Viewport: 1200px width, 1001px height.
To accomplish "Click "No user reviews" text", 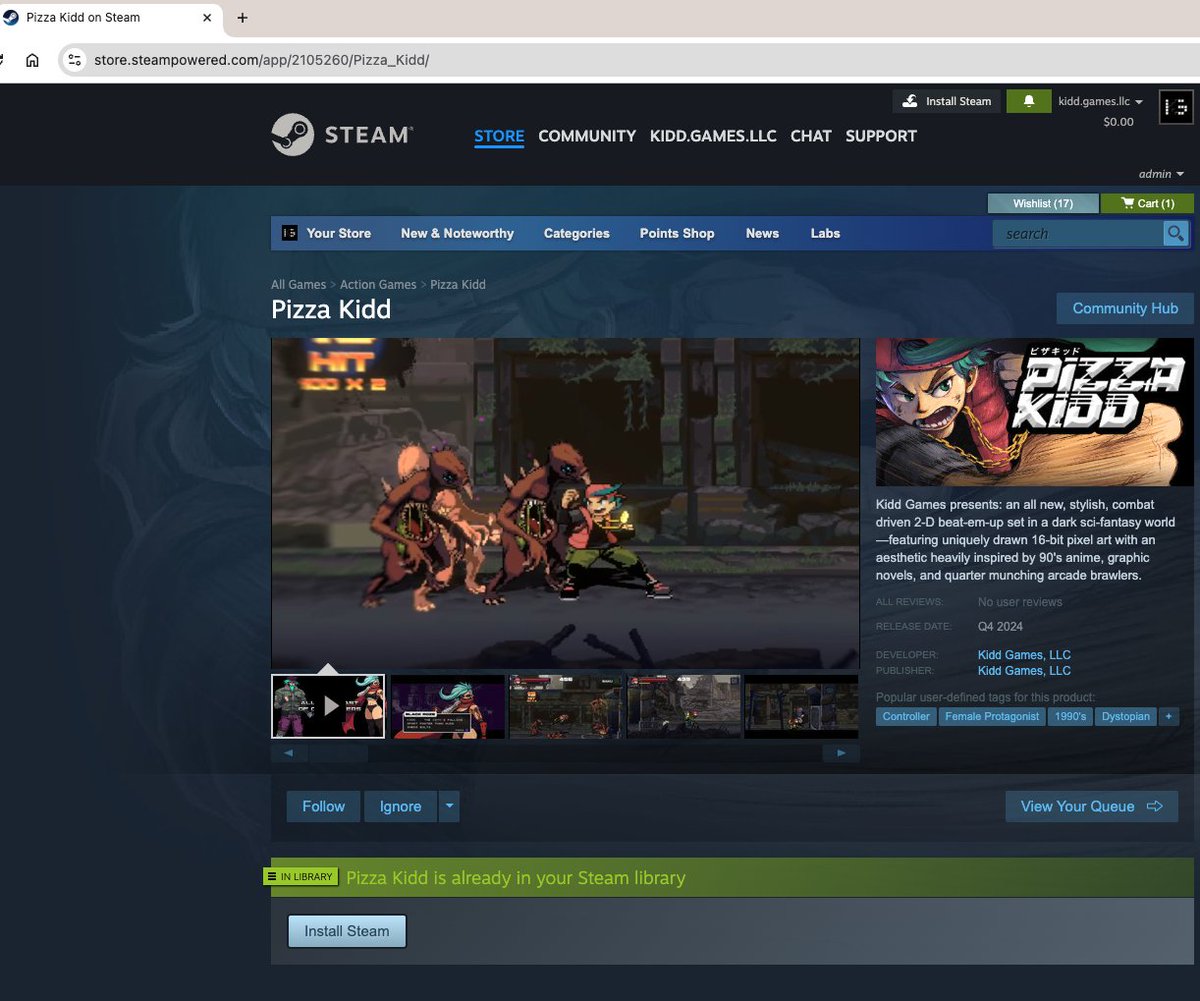I will (x=1020, y=602).
